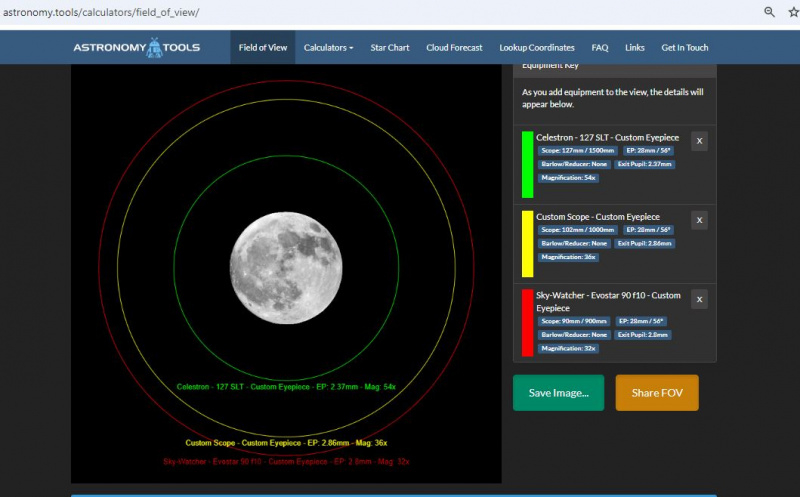The image size is (800, 497).
Task: Open the Star Chart page
Action: [x=390, y=47]
